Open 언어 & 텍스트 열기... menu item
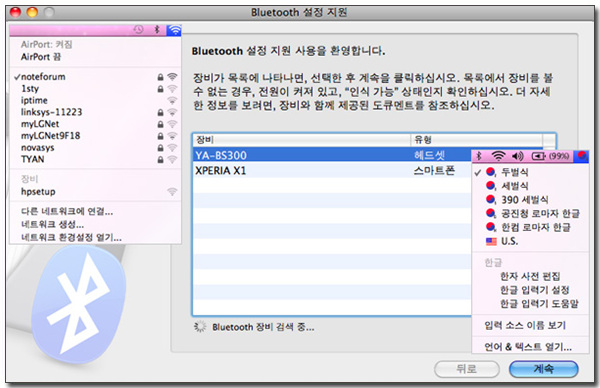Viewport: 600px width, 388px height. 530,347
